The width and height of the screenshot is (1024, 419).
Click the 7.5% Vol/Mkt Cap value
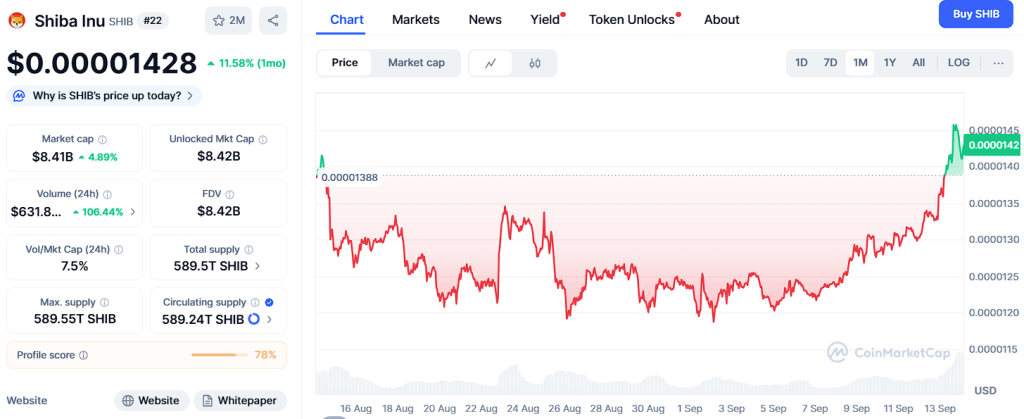pos(74,266)
